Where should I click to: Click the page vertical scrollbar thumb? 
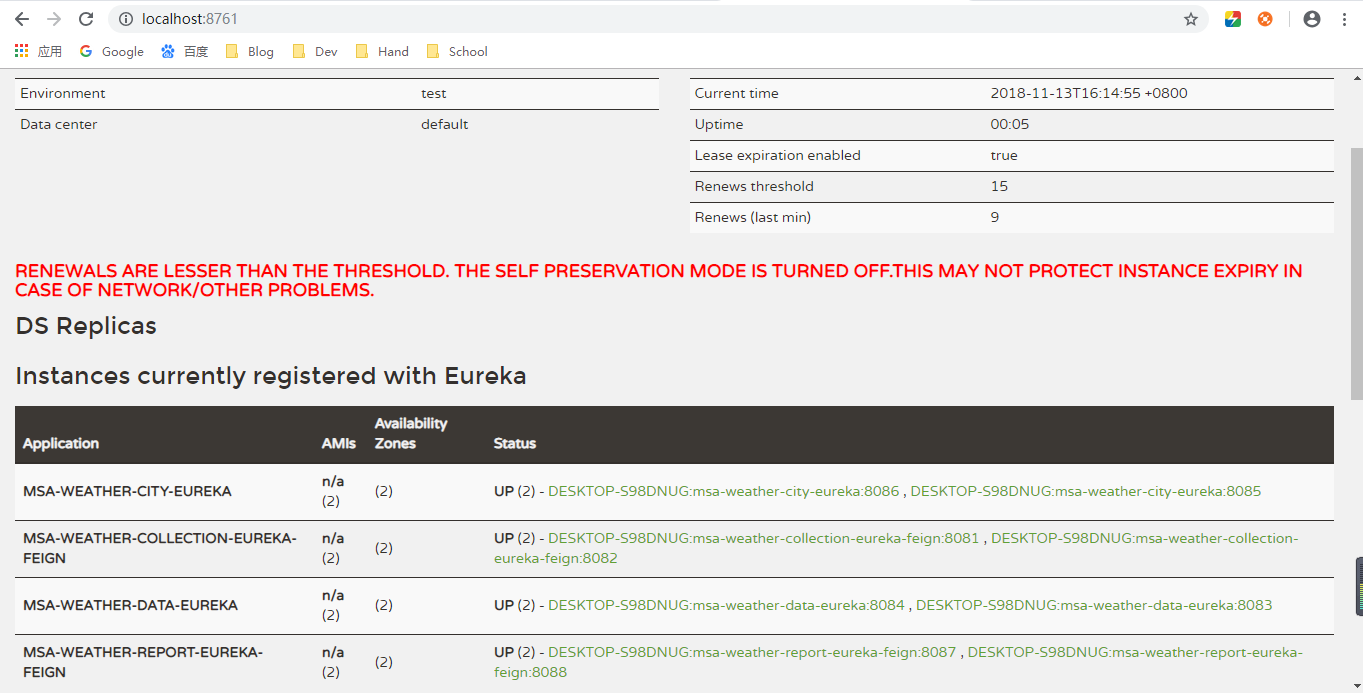pos(1356,272)
